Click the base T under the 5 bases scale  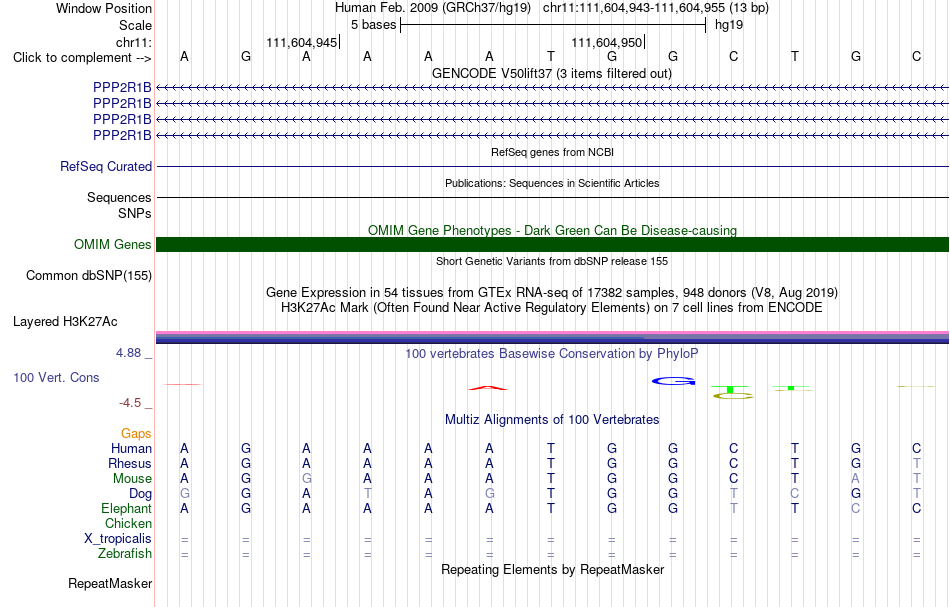[551, 56]
